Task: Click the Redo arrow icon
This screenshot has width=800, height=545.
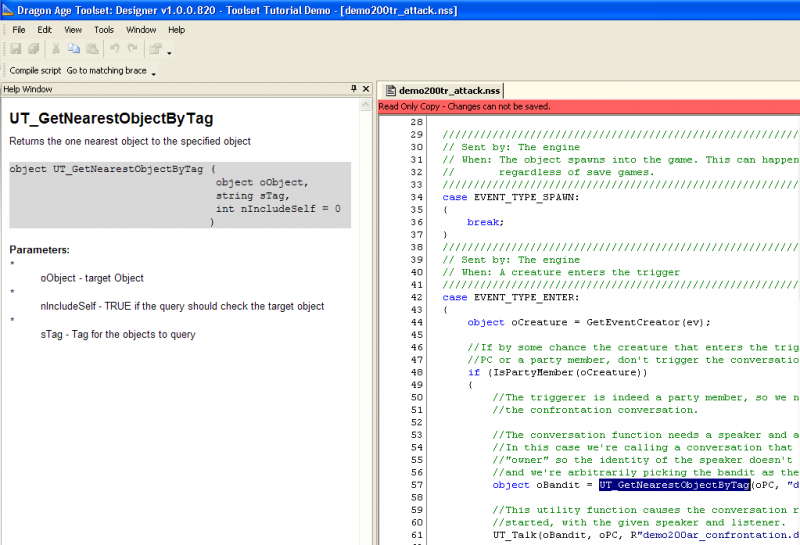Action: pos(132,49)
